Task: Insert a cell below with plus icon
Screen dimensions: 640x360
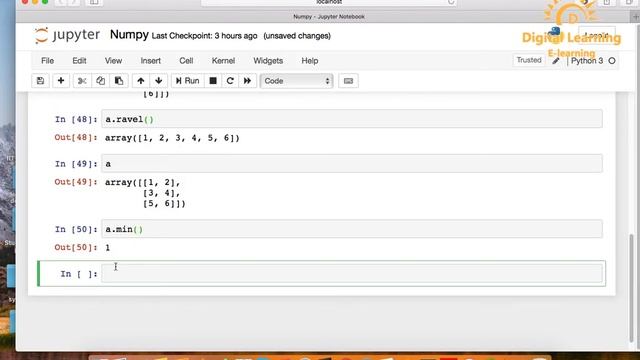Action: (x=61, y=81)
